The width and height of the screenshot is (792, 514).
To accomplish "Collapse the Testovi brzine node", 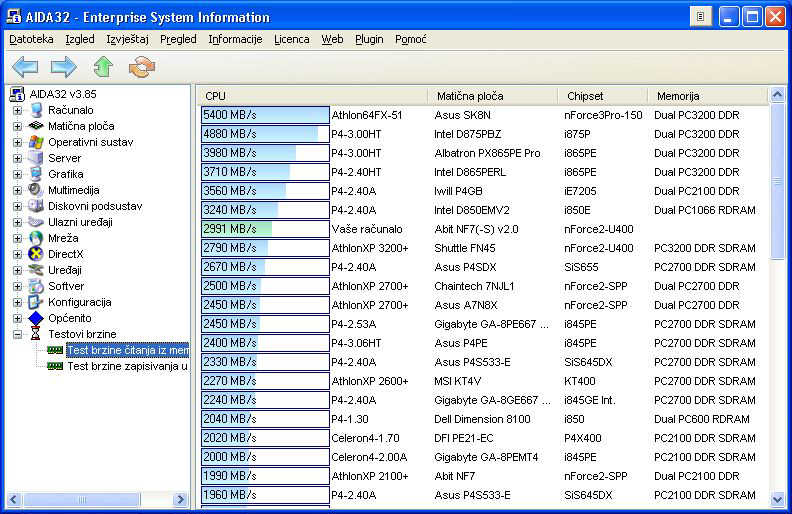I will (17, 334).
